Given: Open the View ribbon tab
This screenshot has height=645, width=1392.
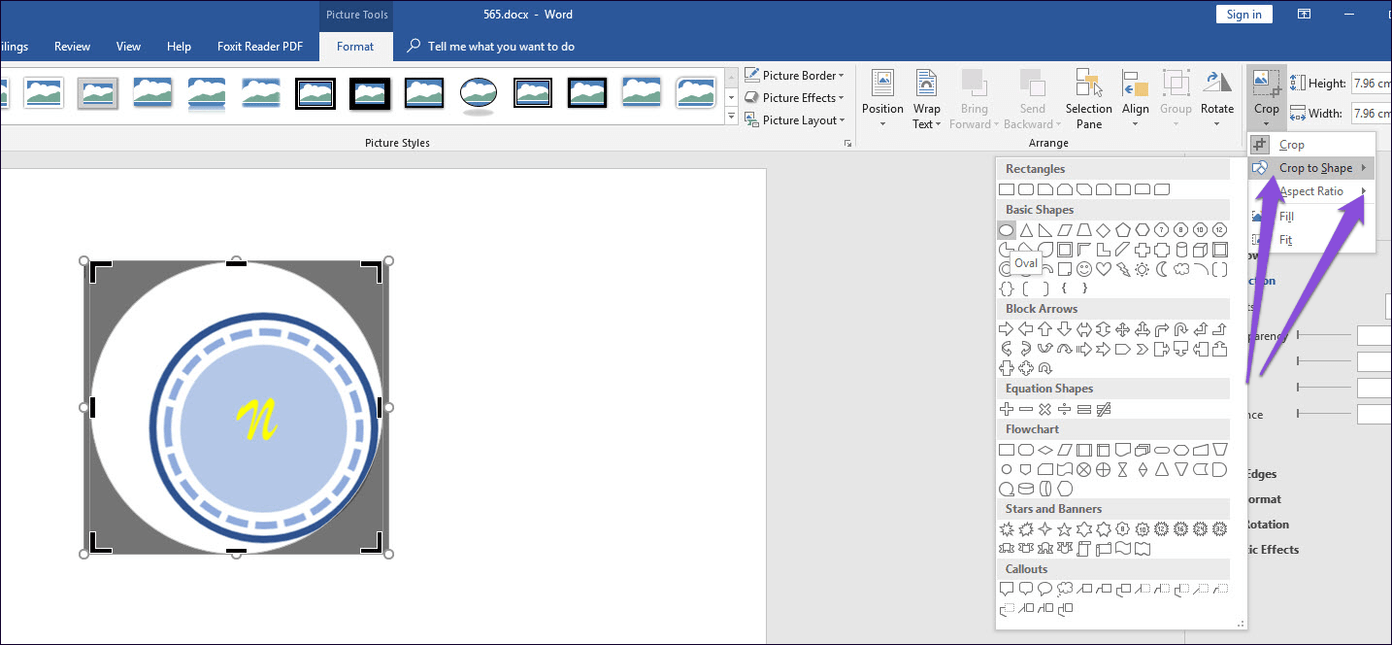Looking at the screenshot, I should (128, 46).
